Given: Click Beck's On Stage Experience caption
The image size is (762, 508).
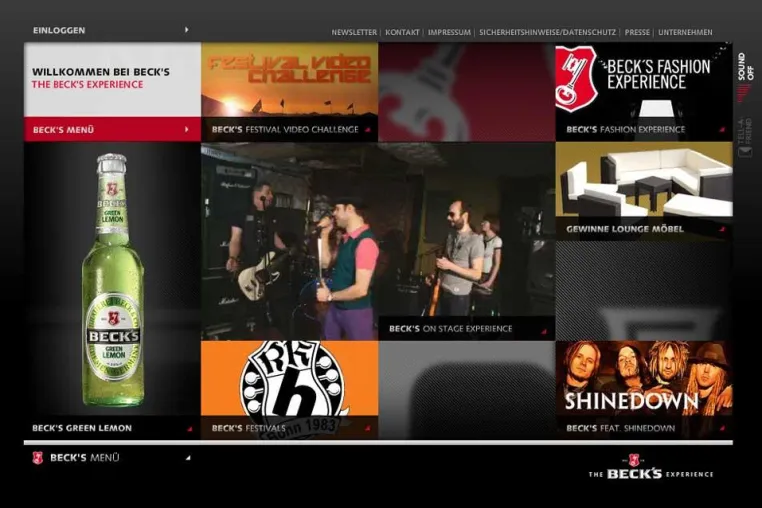Looking at the screenshot, I should point(450,329).
